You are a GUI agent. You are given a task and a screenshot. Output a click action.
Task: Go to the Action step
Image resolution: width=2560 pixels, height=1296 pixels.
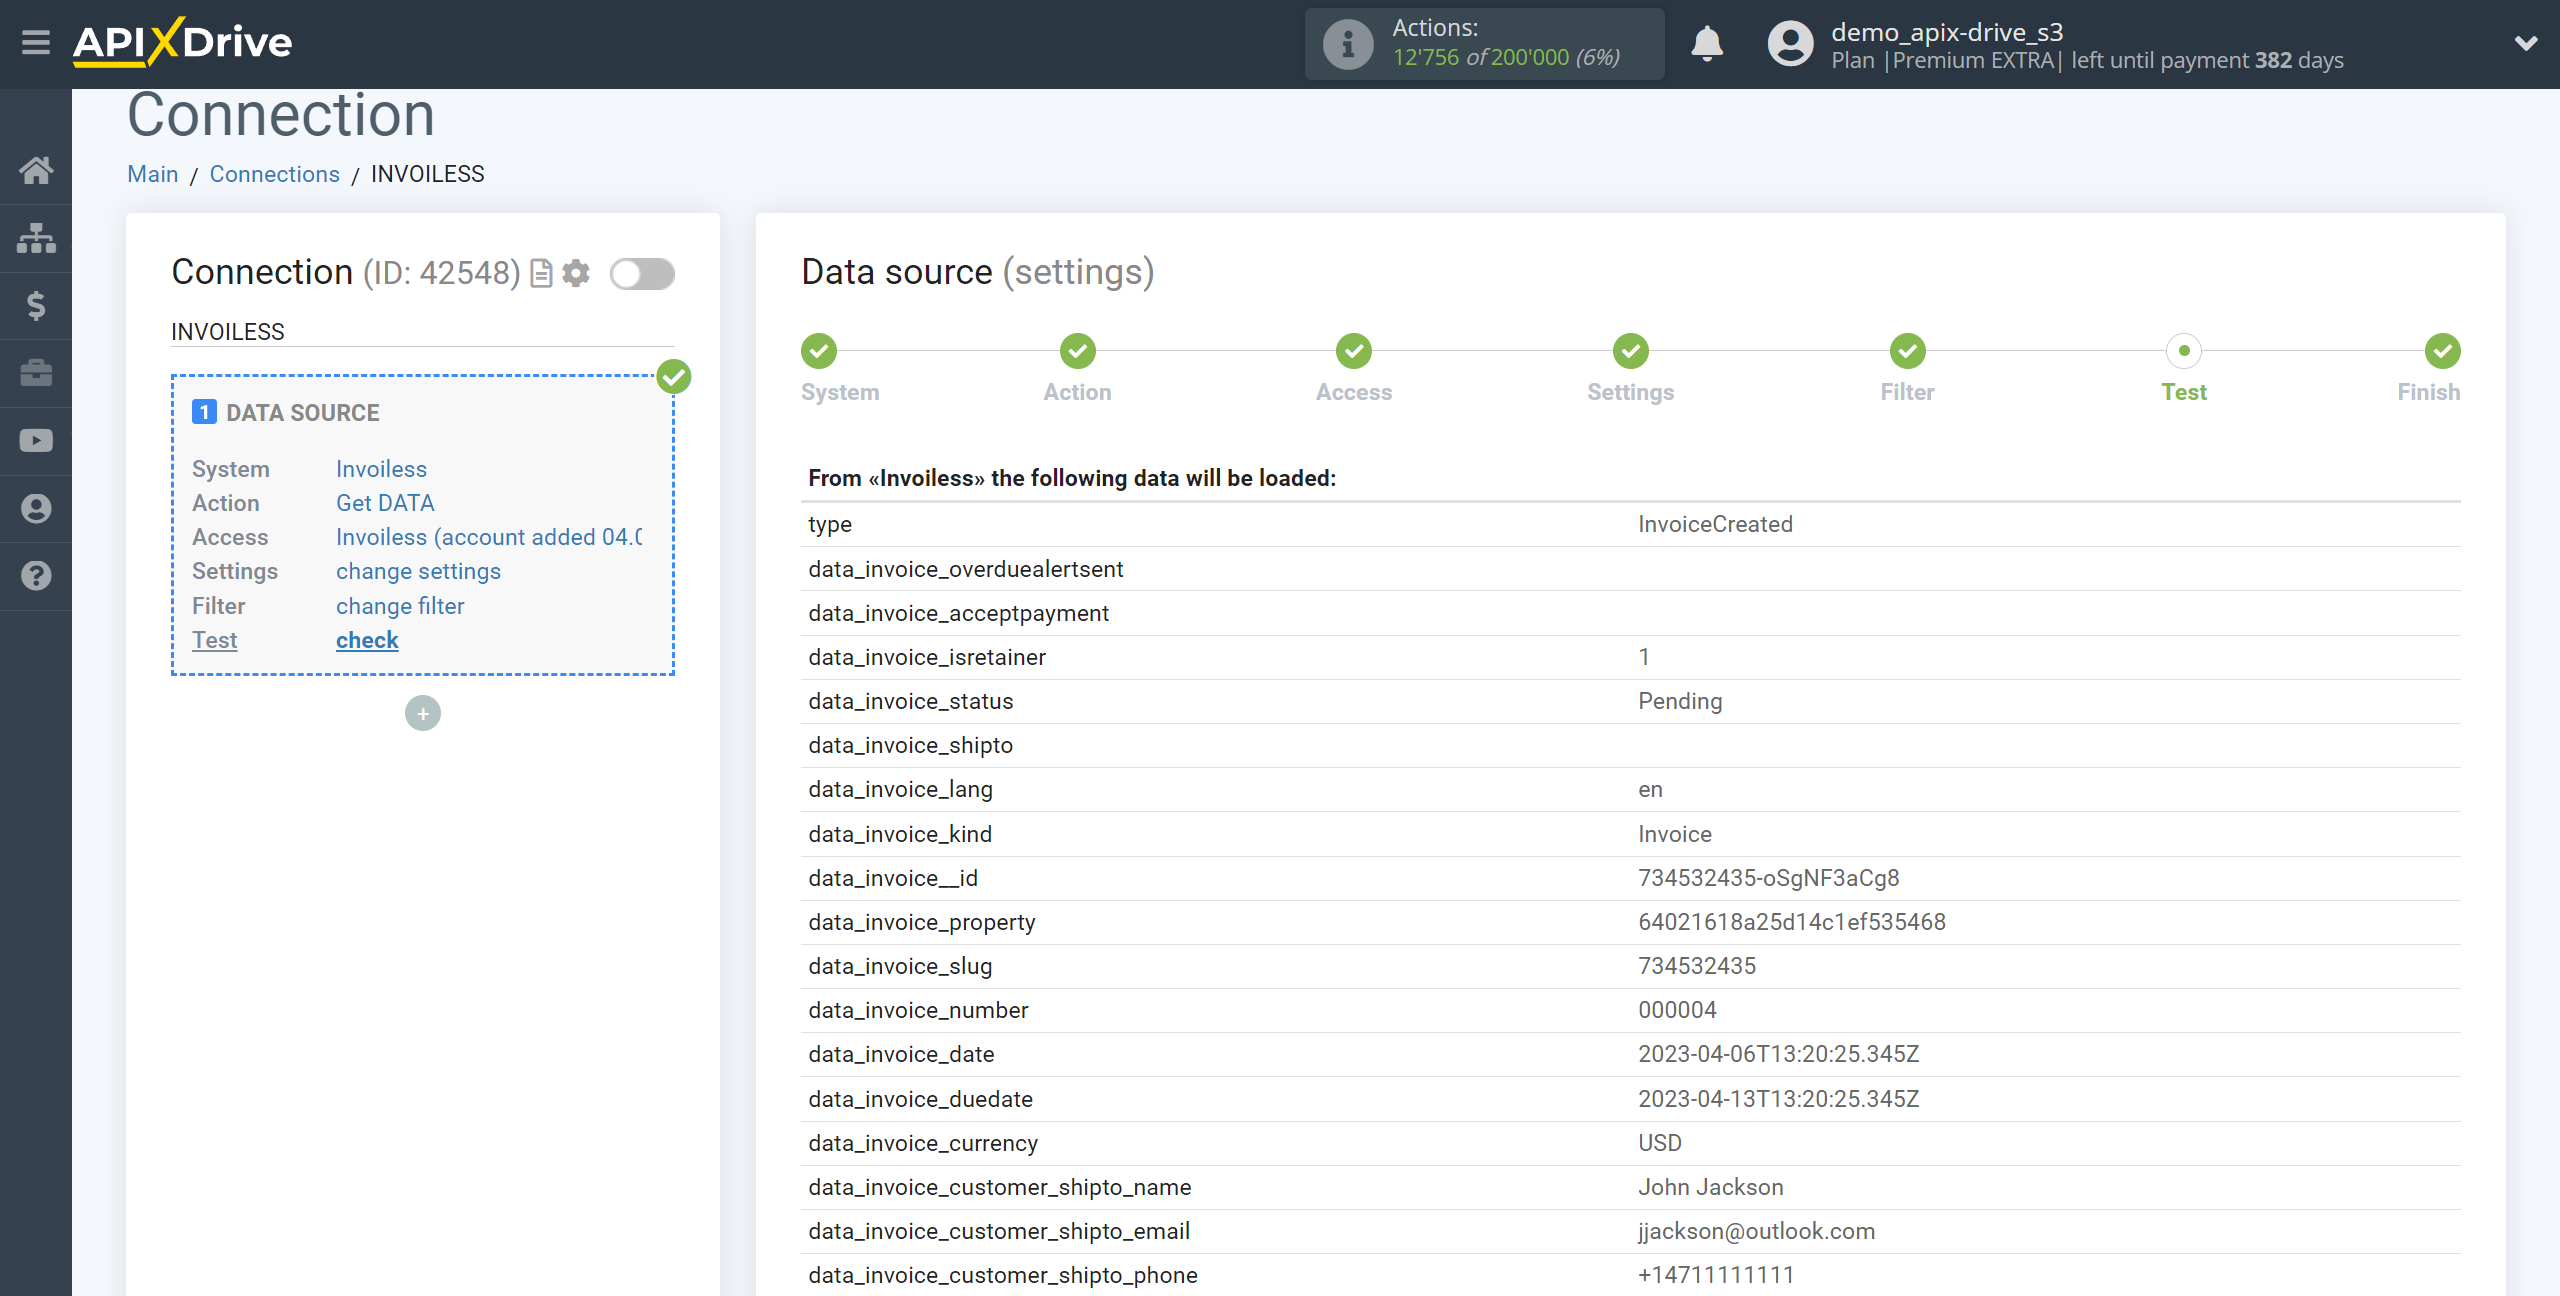tap(1078, 351)
